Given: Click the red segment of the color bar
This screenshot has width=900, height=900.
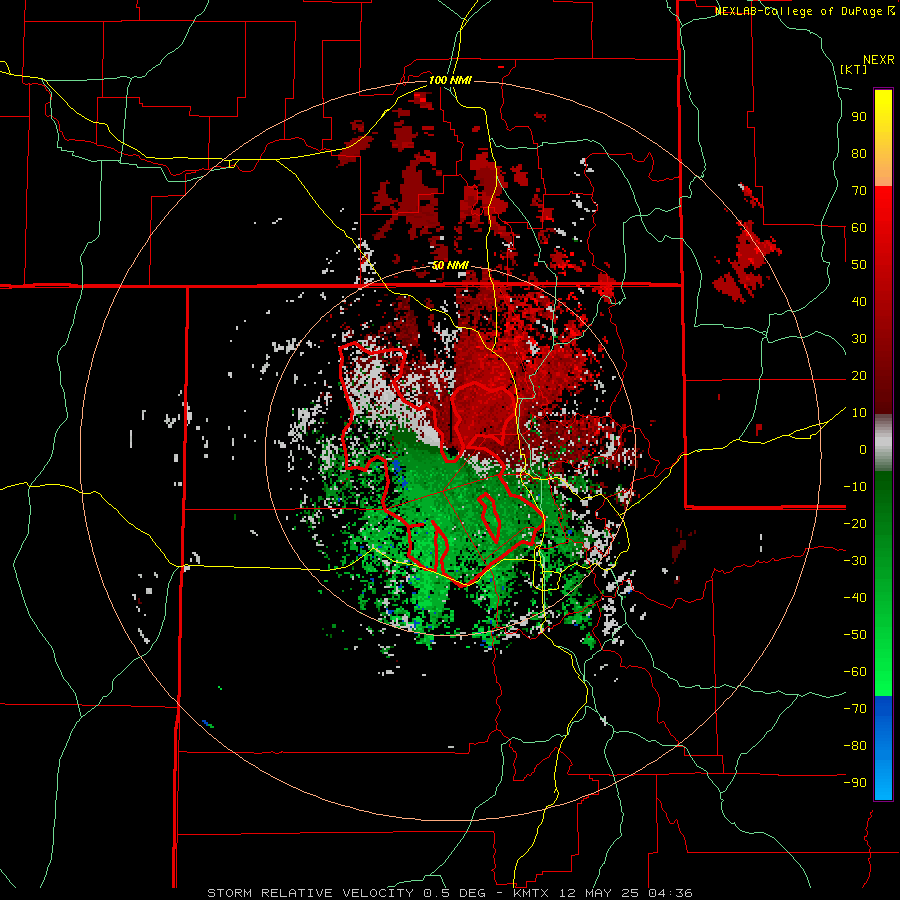Looking at the screenshot, I should click(x=883, y=300).
